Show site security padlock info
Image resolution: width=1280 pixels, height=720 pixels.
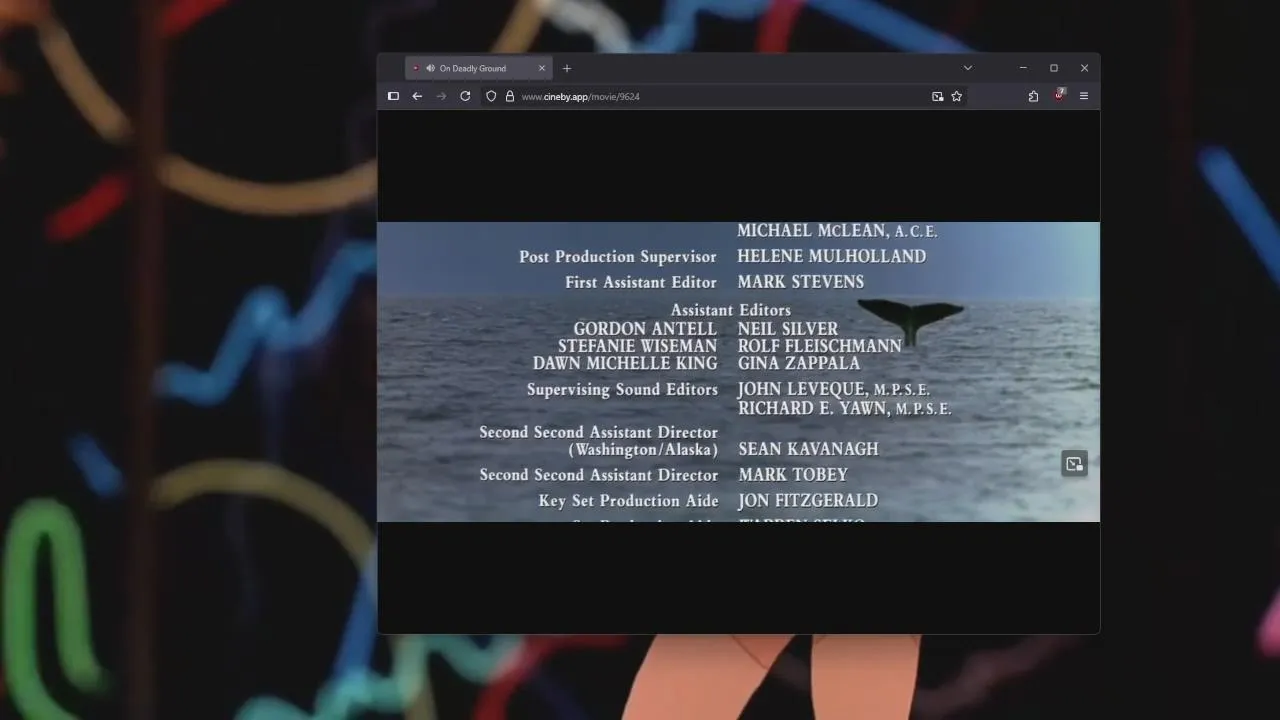[x=510, y=96]
